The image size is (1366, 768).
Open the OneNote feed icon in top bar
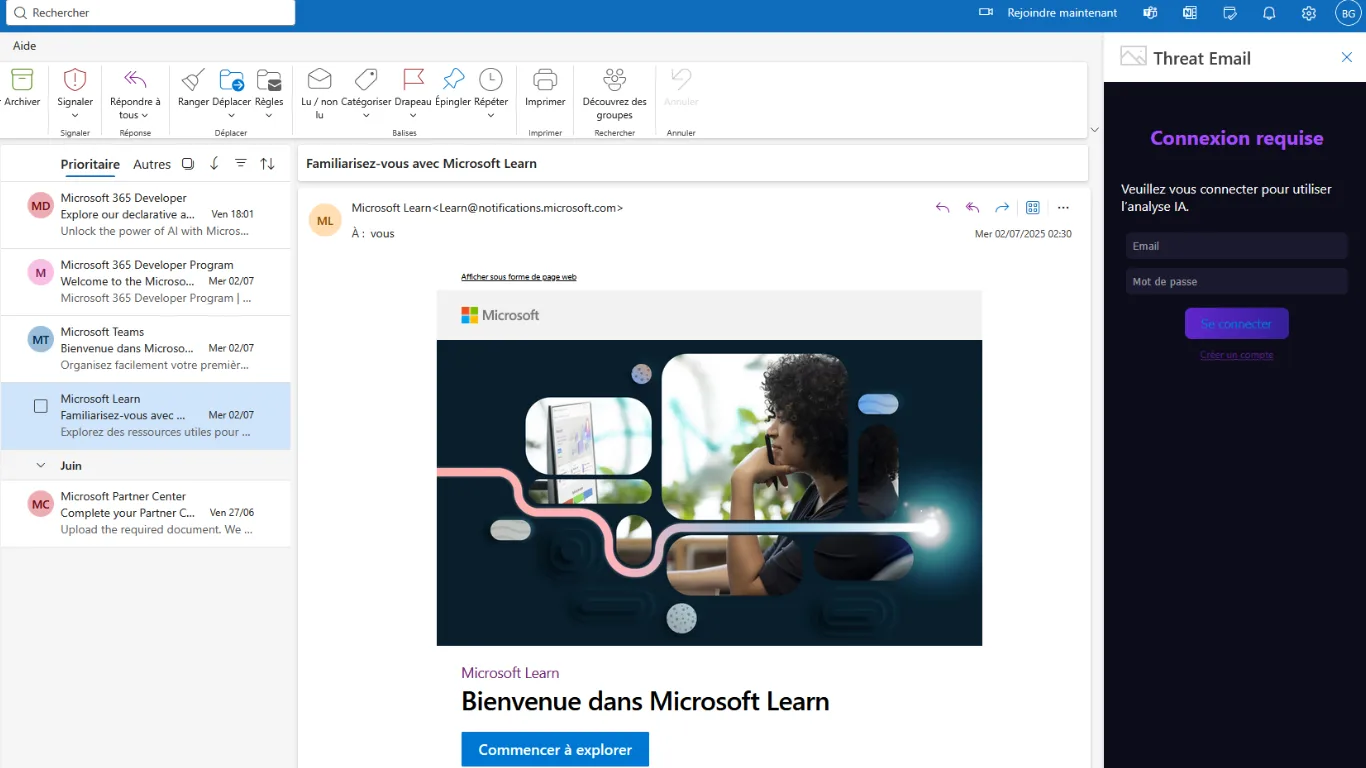[1190, 13]
